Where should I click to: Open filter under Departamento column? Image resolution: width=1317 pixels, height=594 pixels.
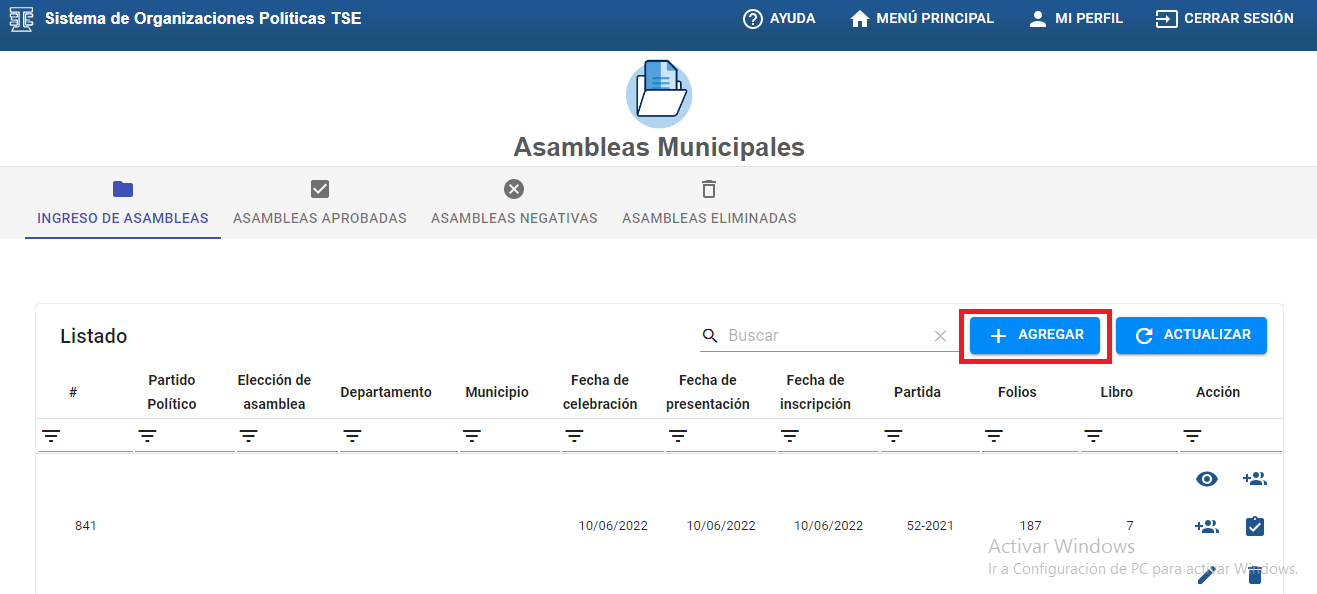coord(352,436)
